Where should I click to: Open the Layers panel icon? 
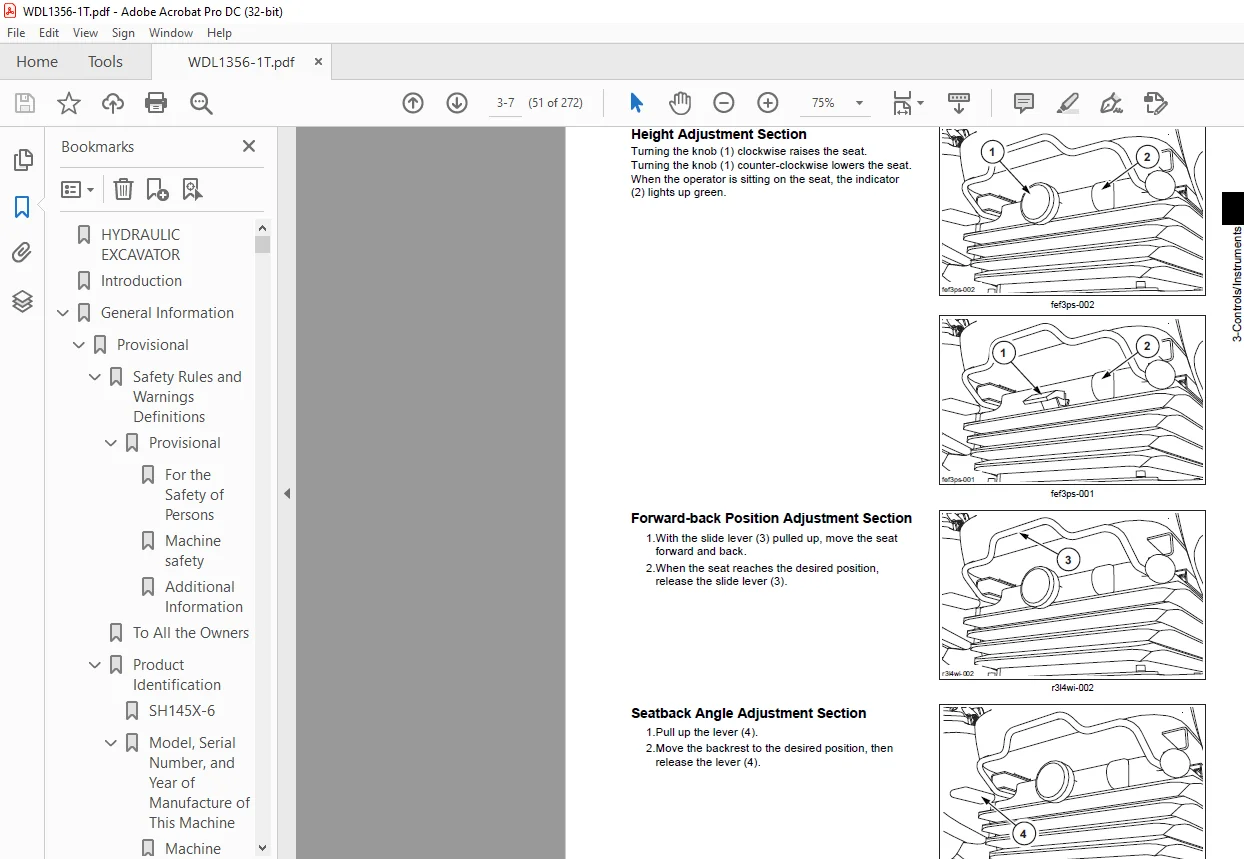(x=22, y=300)
